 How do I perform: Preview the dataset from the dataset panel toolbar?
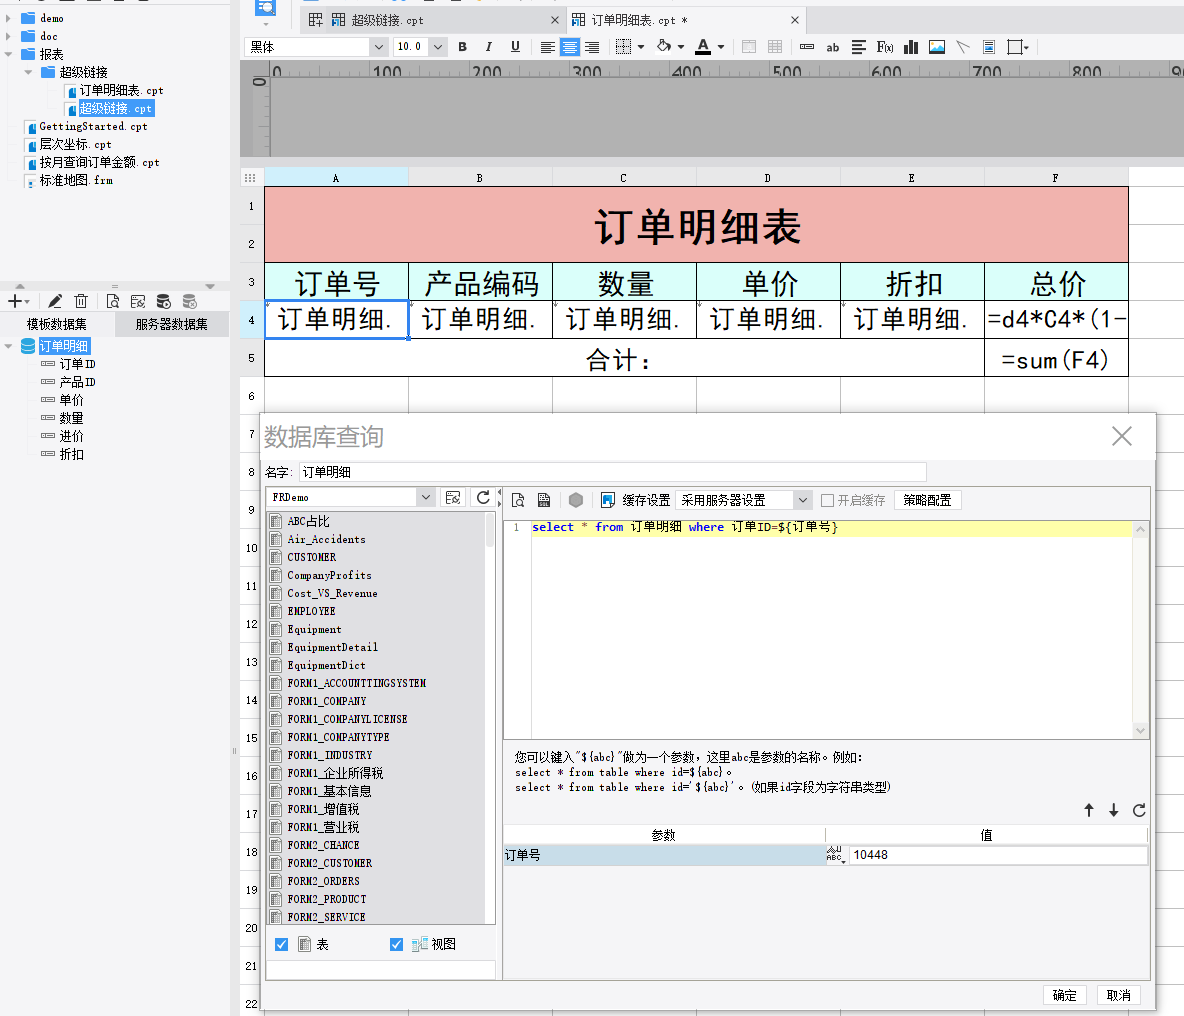pyautogui.click(x=113, y=302)
